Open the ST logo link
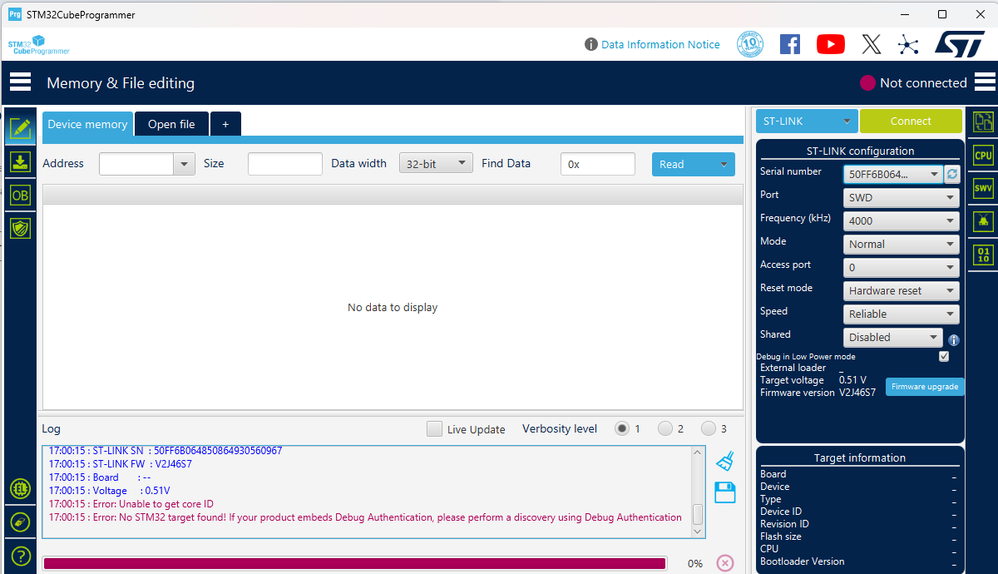This screenshot has width=998, height=574. coord(959,44)
